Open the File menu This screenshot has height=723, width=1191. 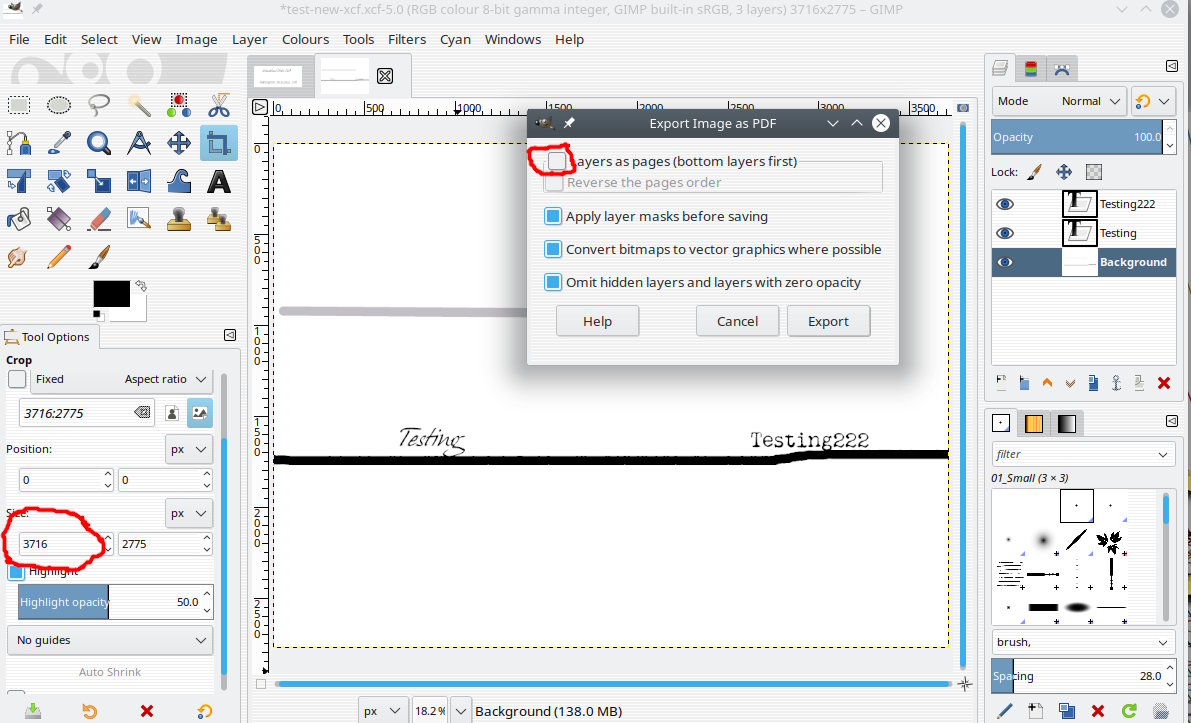click(19, 39)
